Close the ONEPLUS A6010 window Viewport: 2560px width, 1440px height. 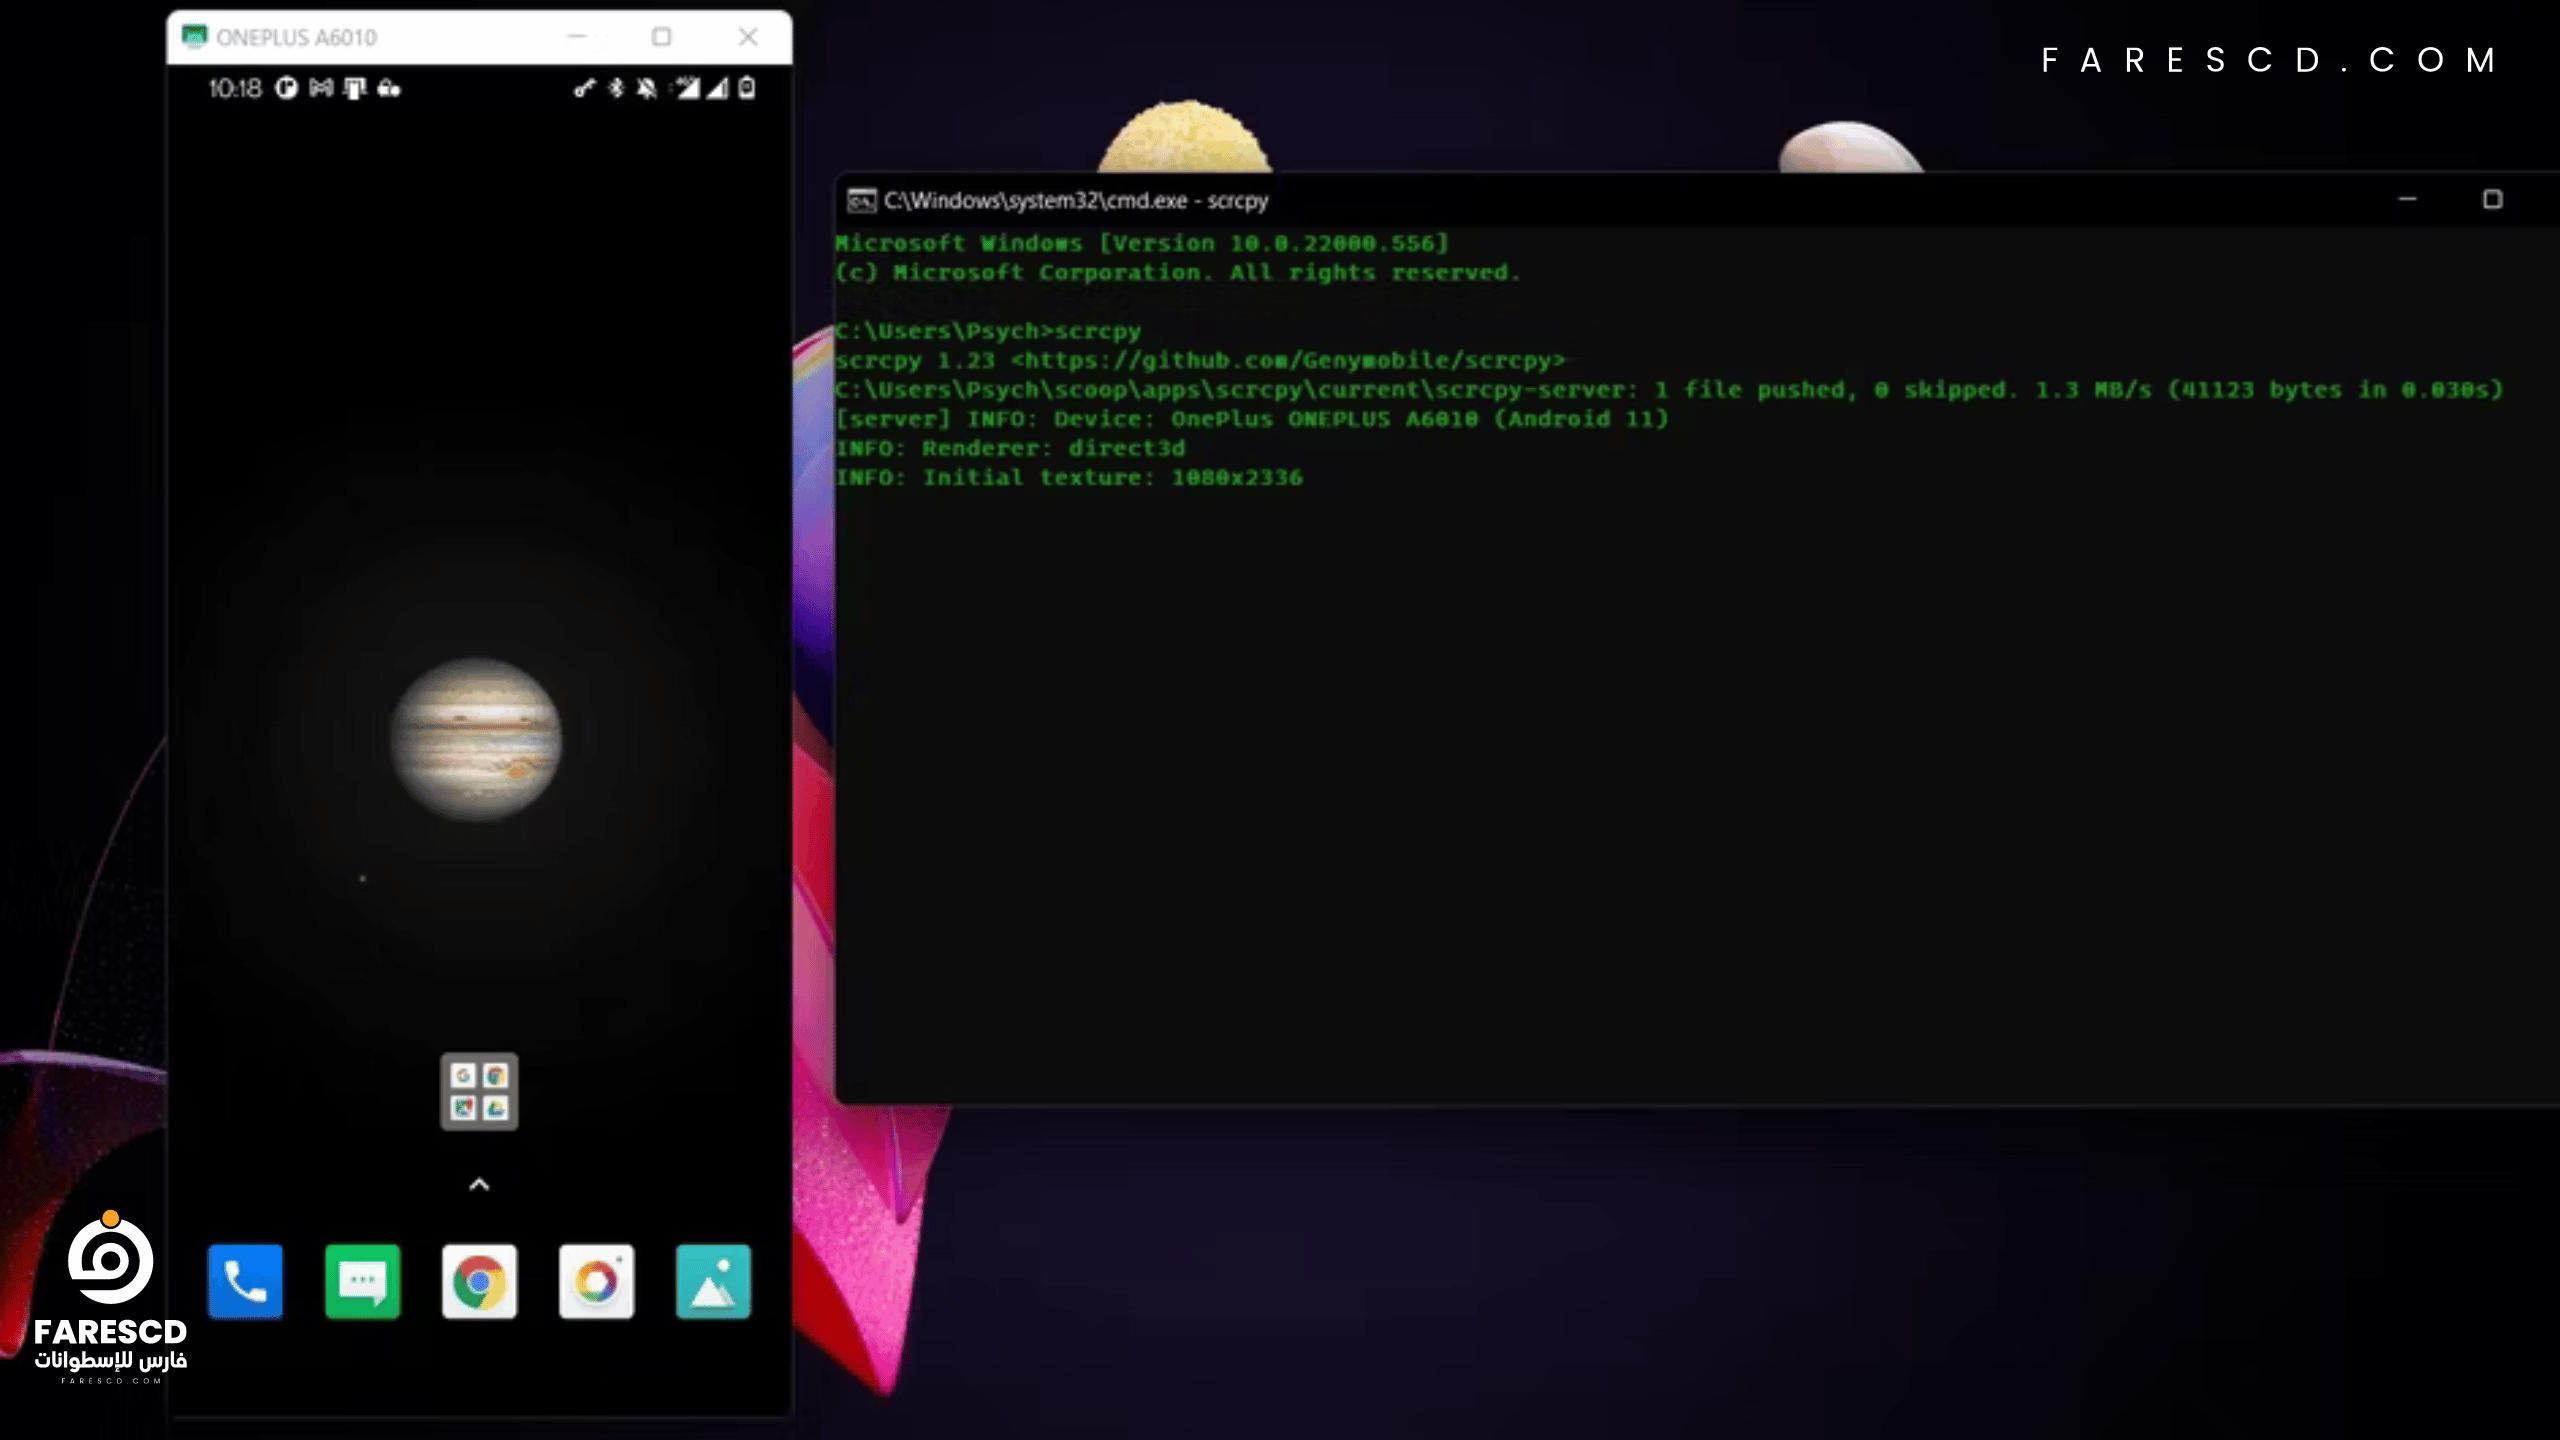pos(748,37)
